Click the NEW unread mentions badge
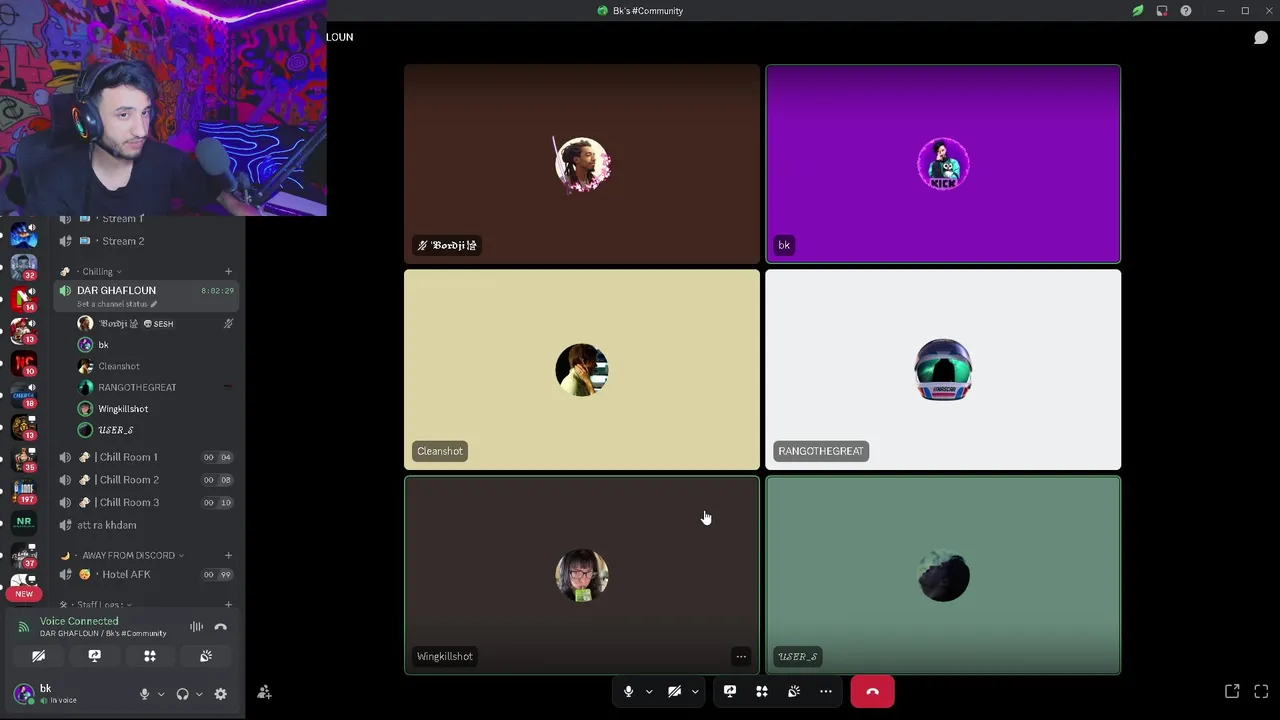 (x=24, y=594)
